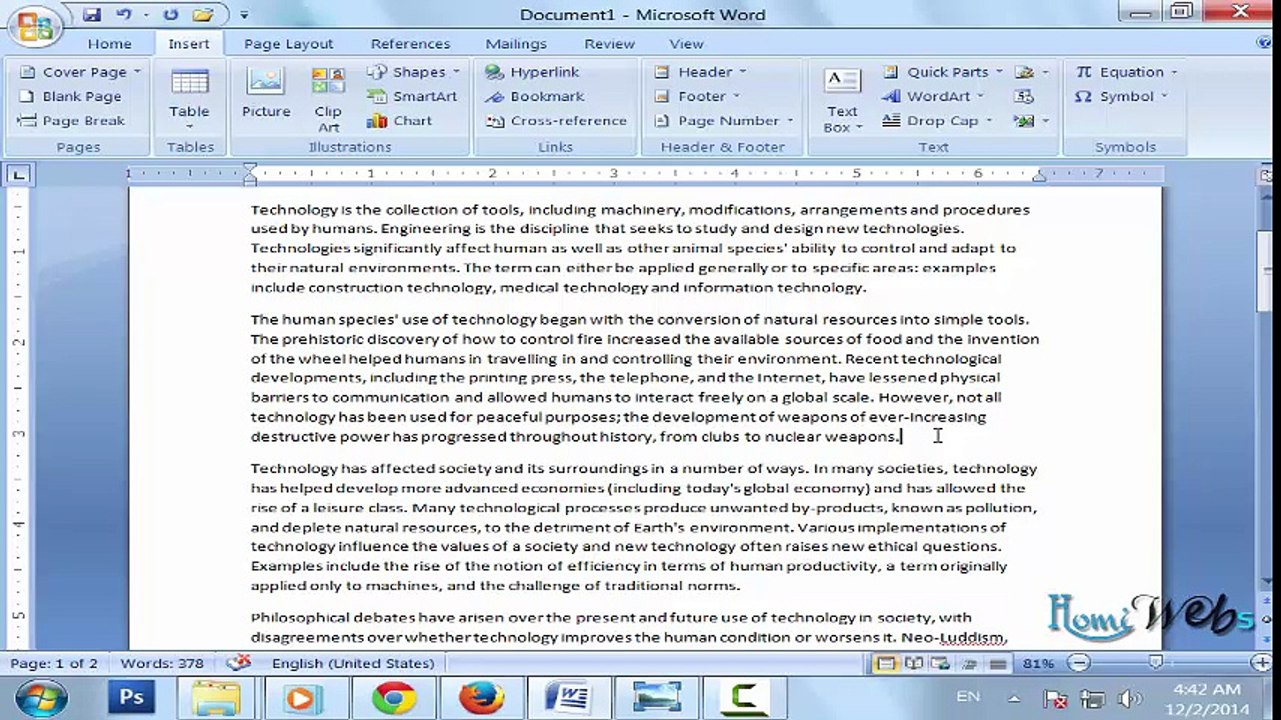Insert a SmartArt graphic

tap(412, 96)
